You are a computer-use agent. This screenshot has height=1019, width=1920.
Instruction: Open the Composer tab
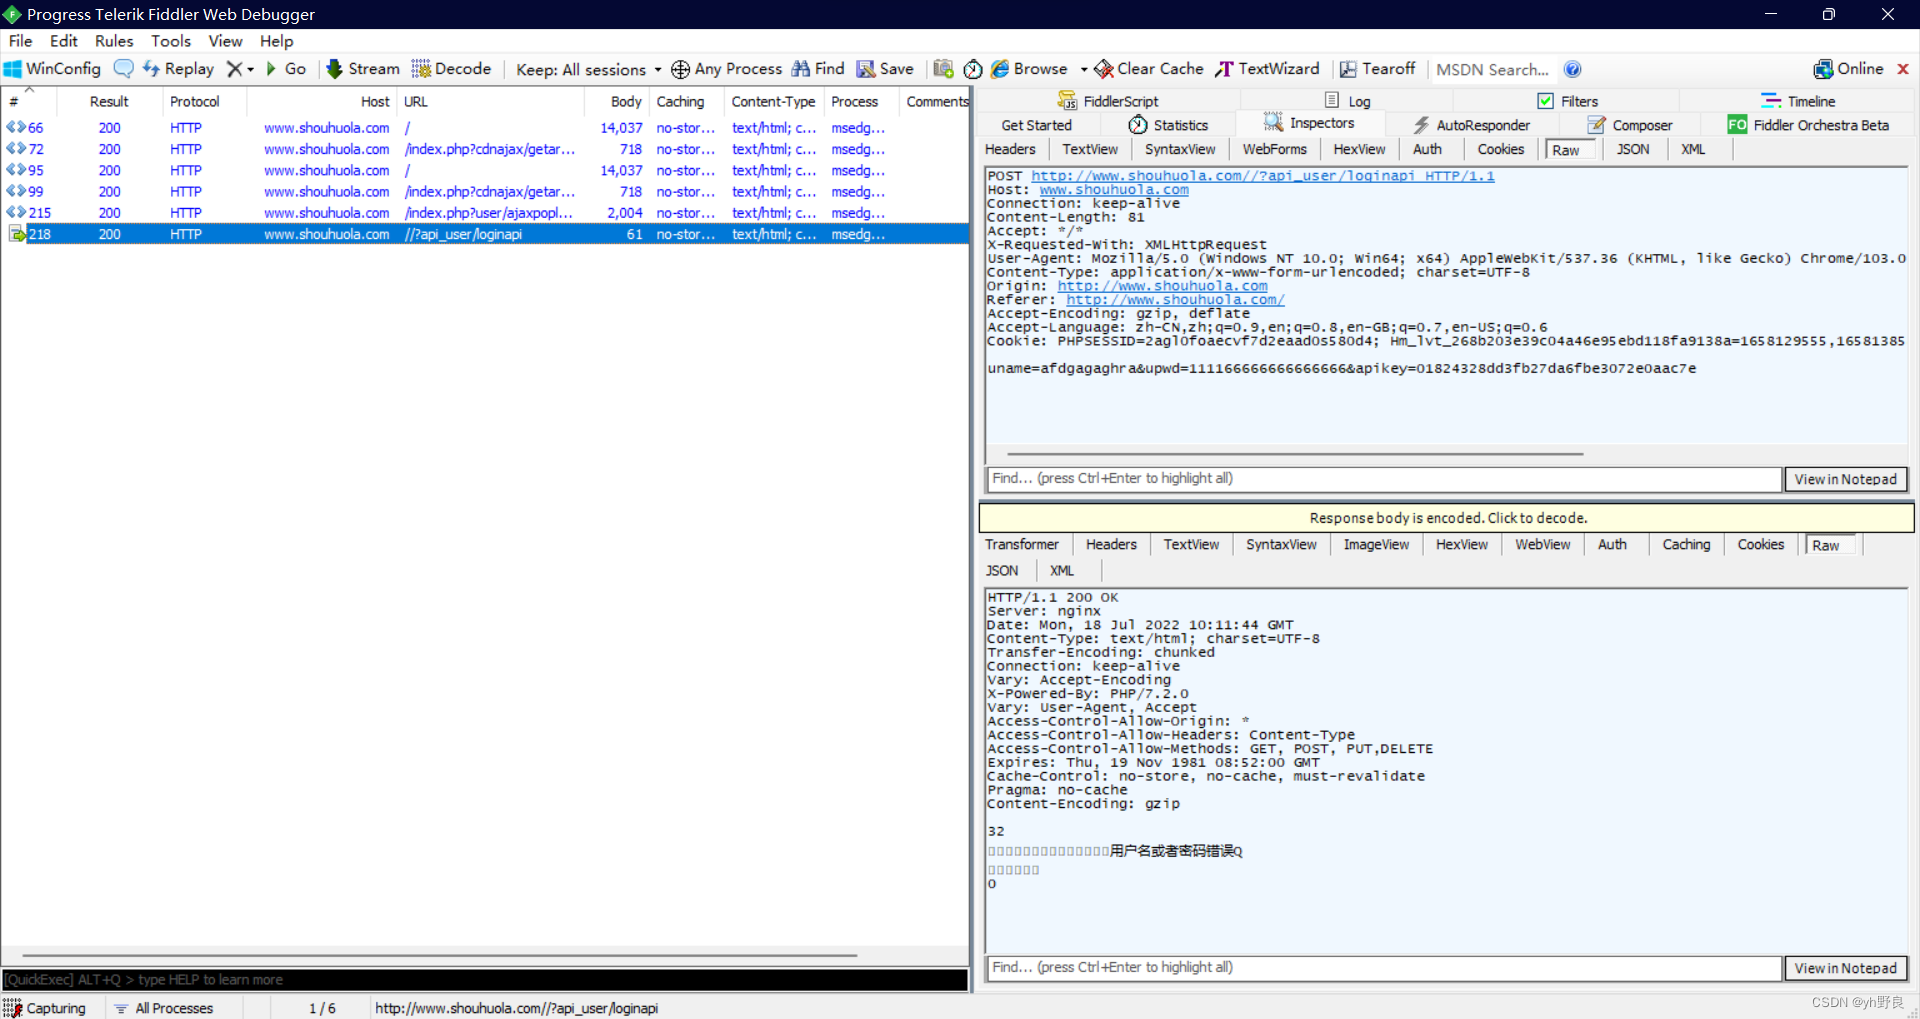click(x=1629, y=125)
